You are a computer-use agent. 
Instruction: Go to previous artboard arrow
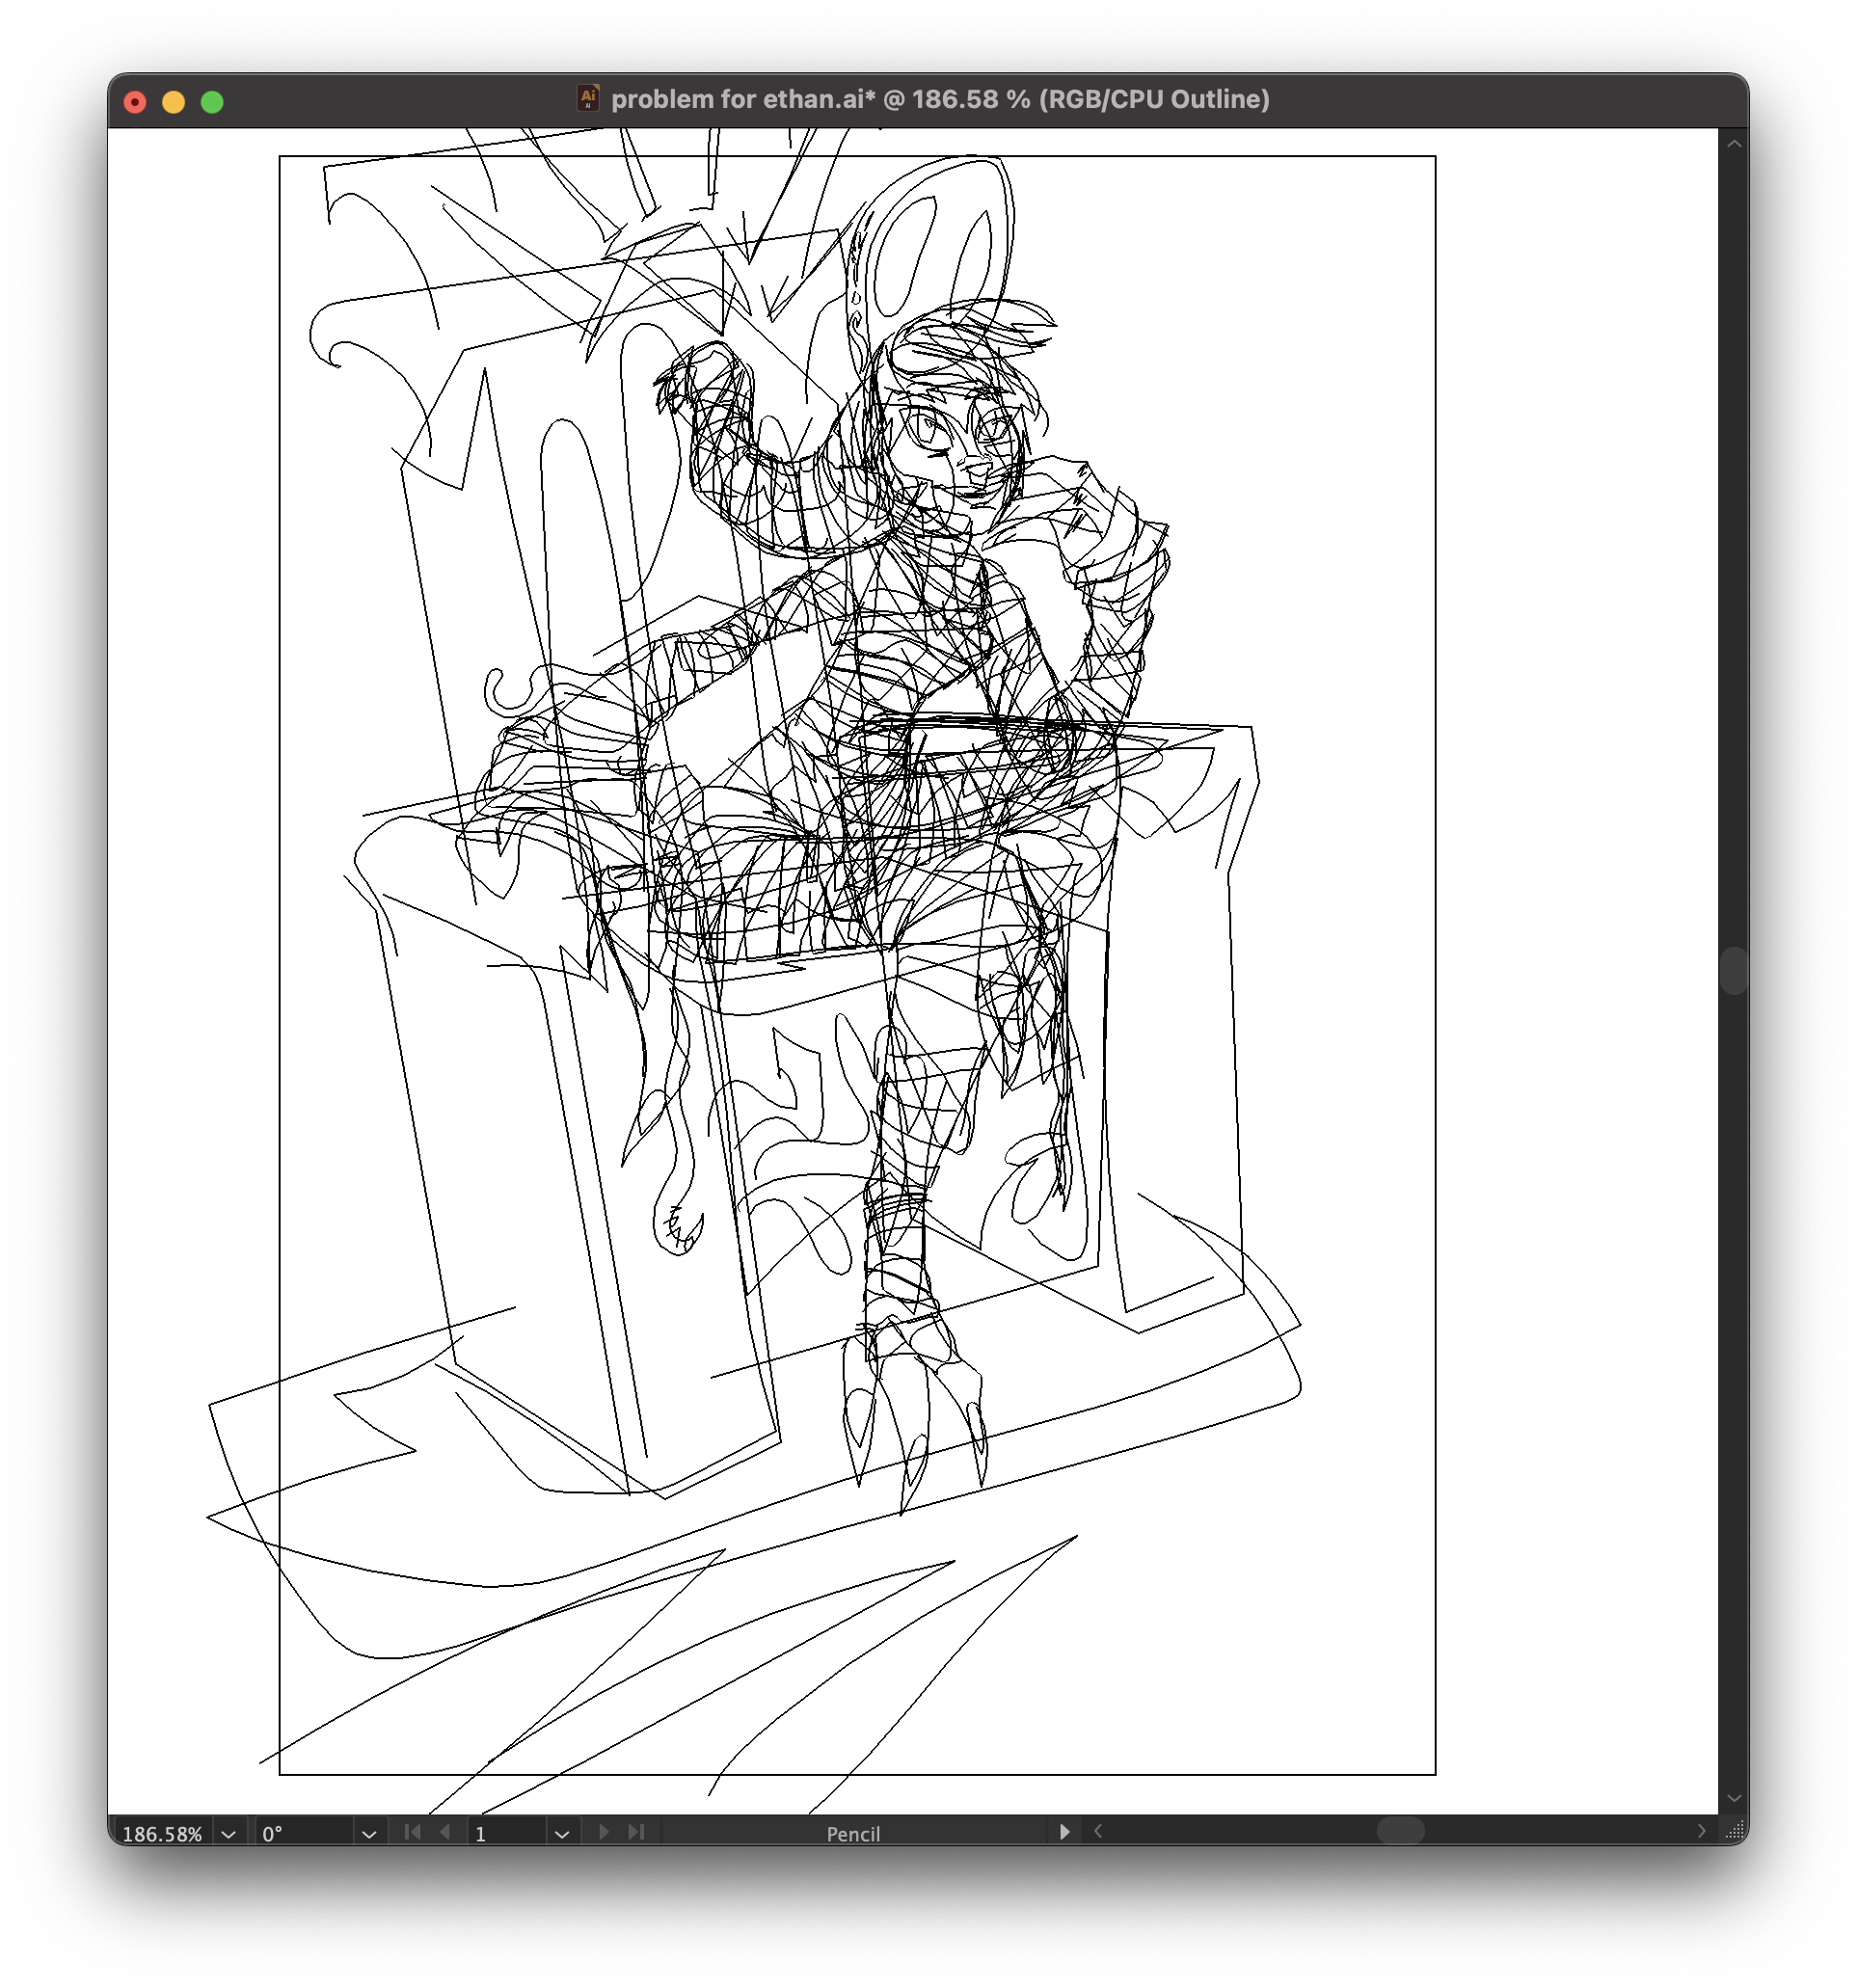[x=445, y=1832]
